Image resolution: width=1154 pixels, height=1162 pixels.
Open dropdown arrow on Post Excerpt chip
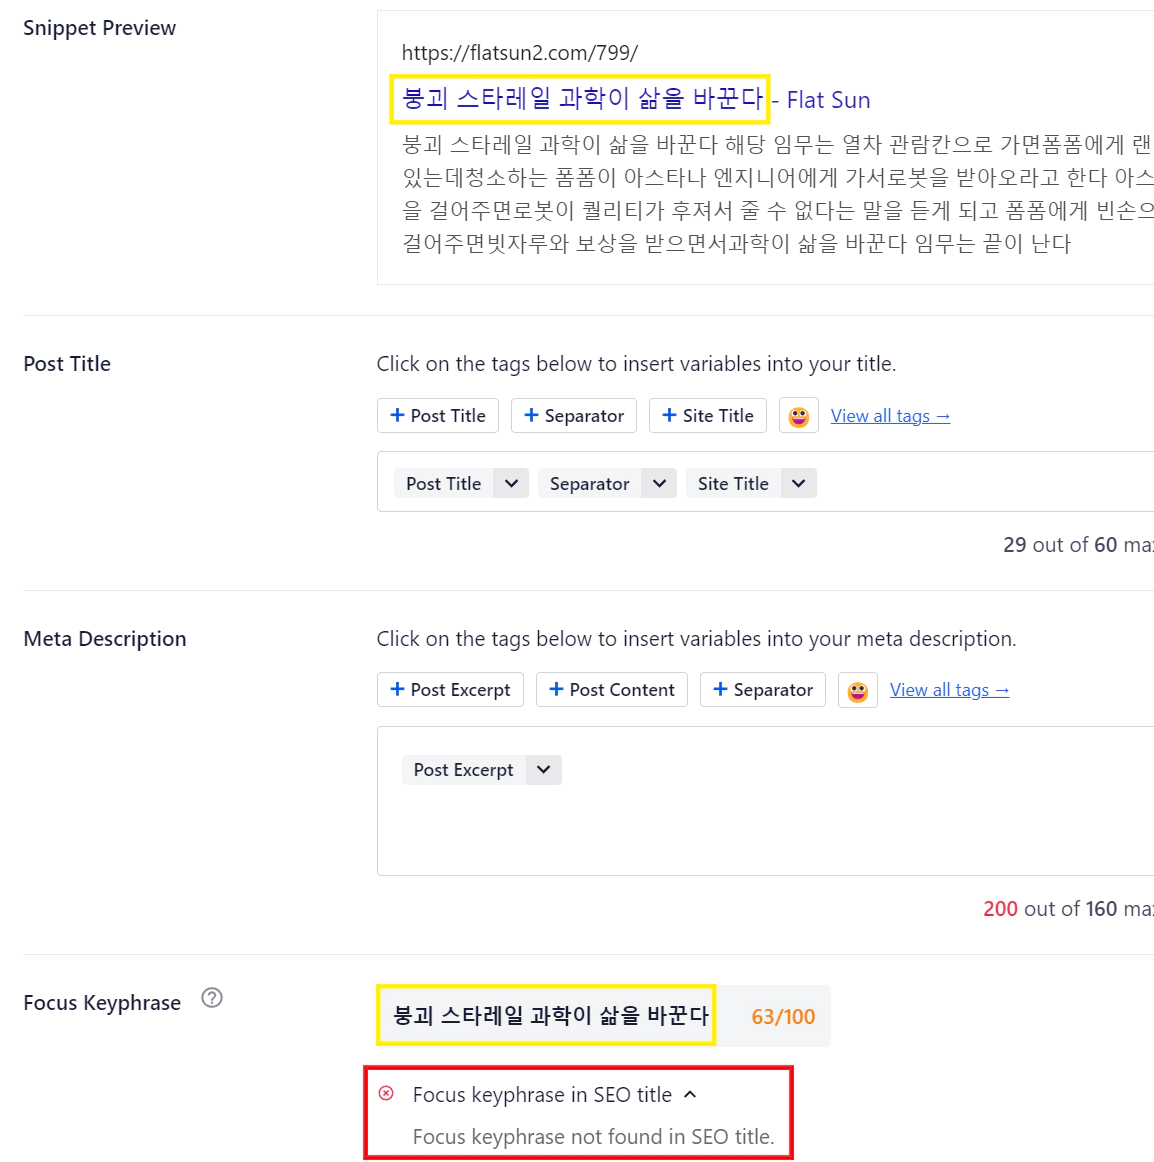tap(543, 769)
